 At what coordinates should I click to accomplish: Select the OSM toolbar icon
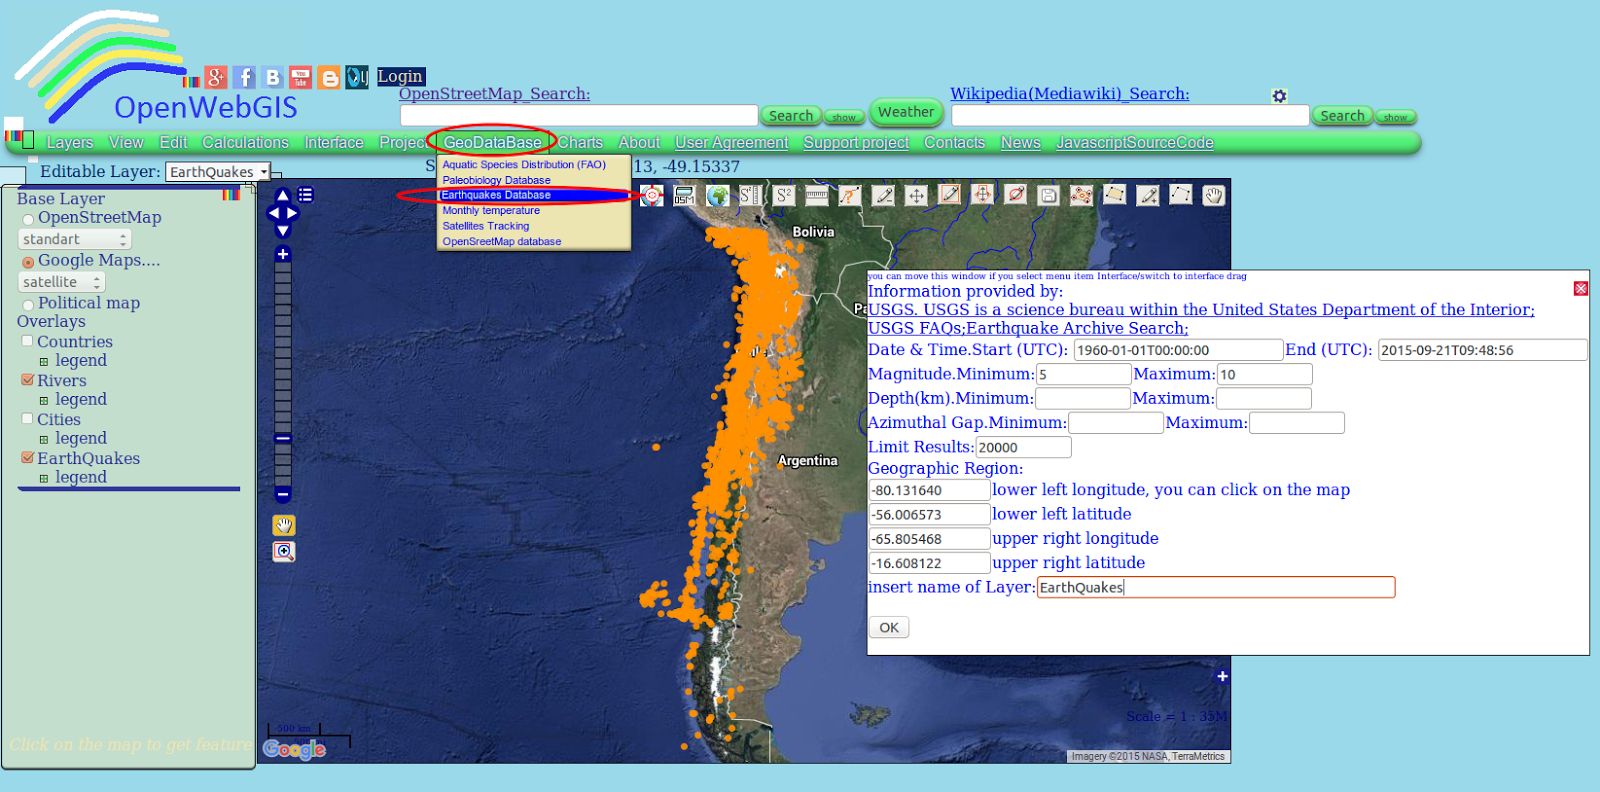coord(684,195)
